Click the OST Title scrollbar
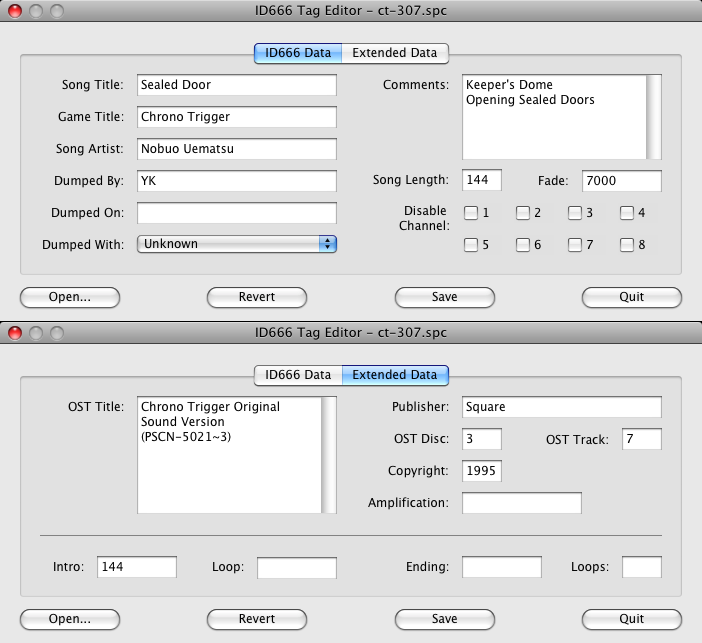 [329, 455]
